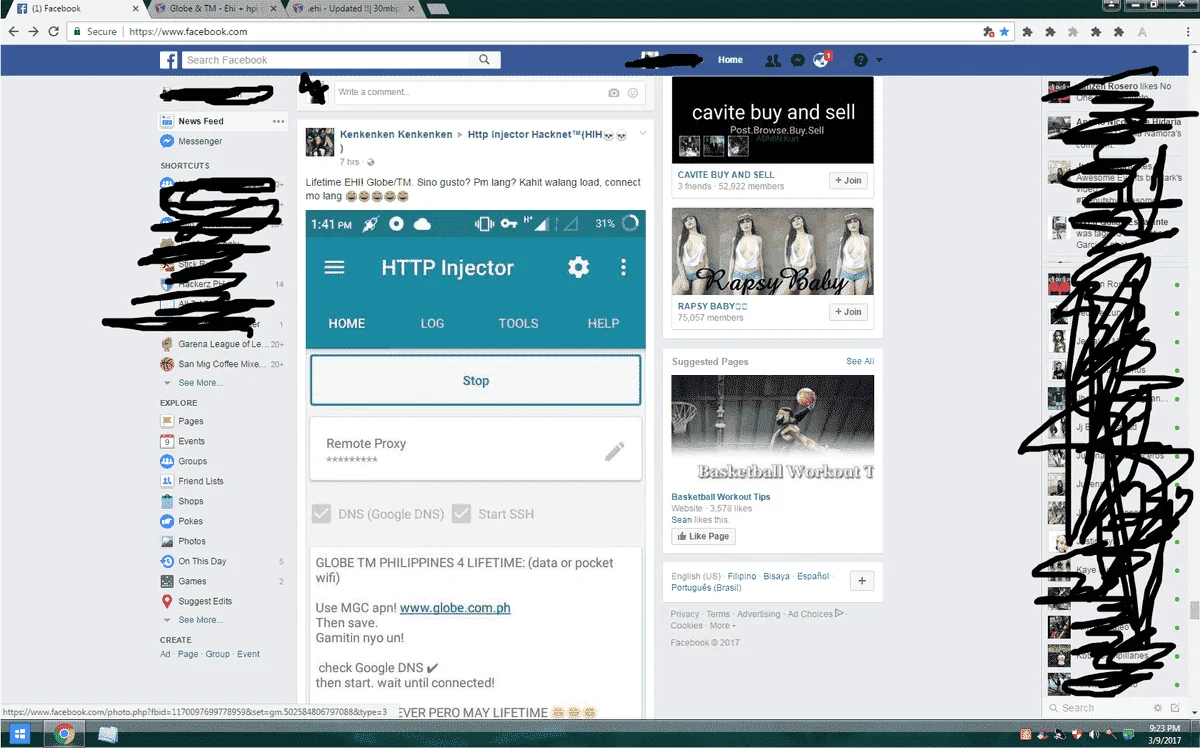Viewport: 1200px width, 750px height.
Task: Open News Feed in the left sidebar
Action: coord(201,121)
